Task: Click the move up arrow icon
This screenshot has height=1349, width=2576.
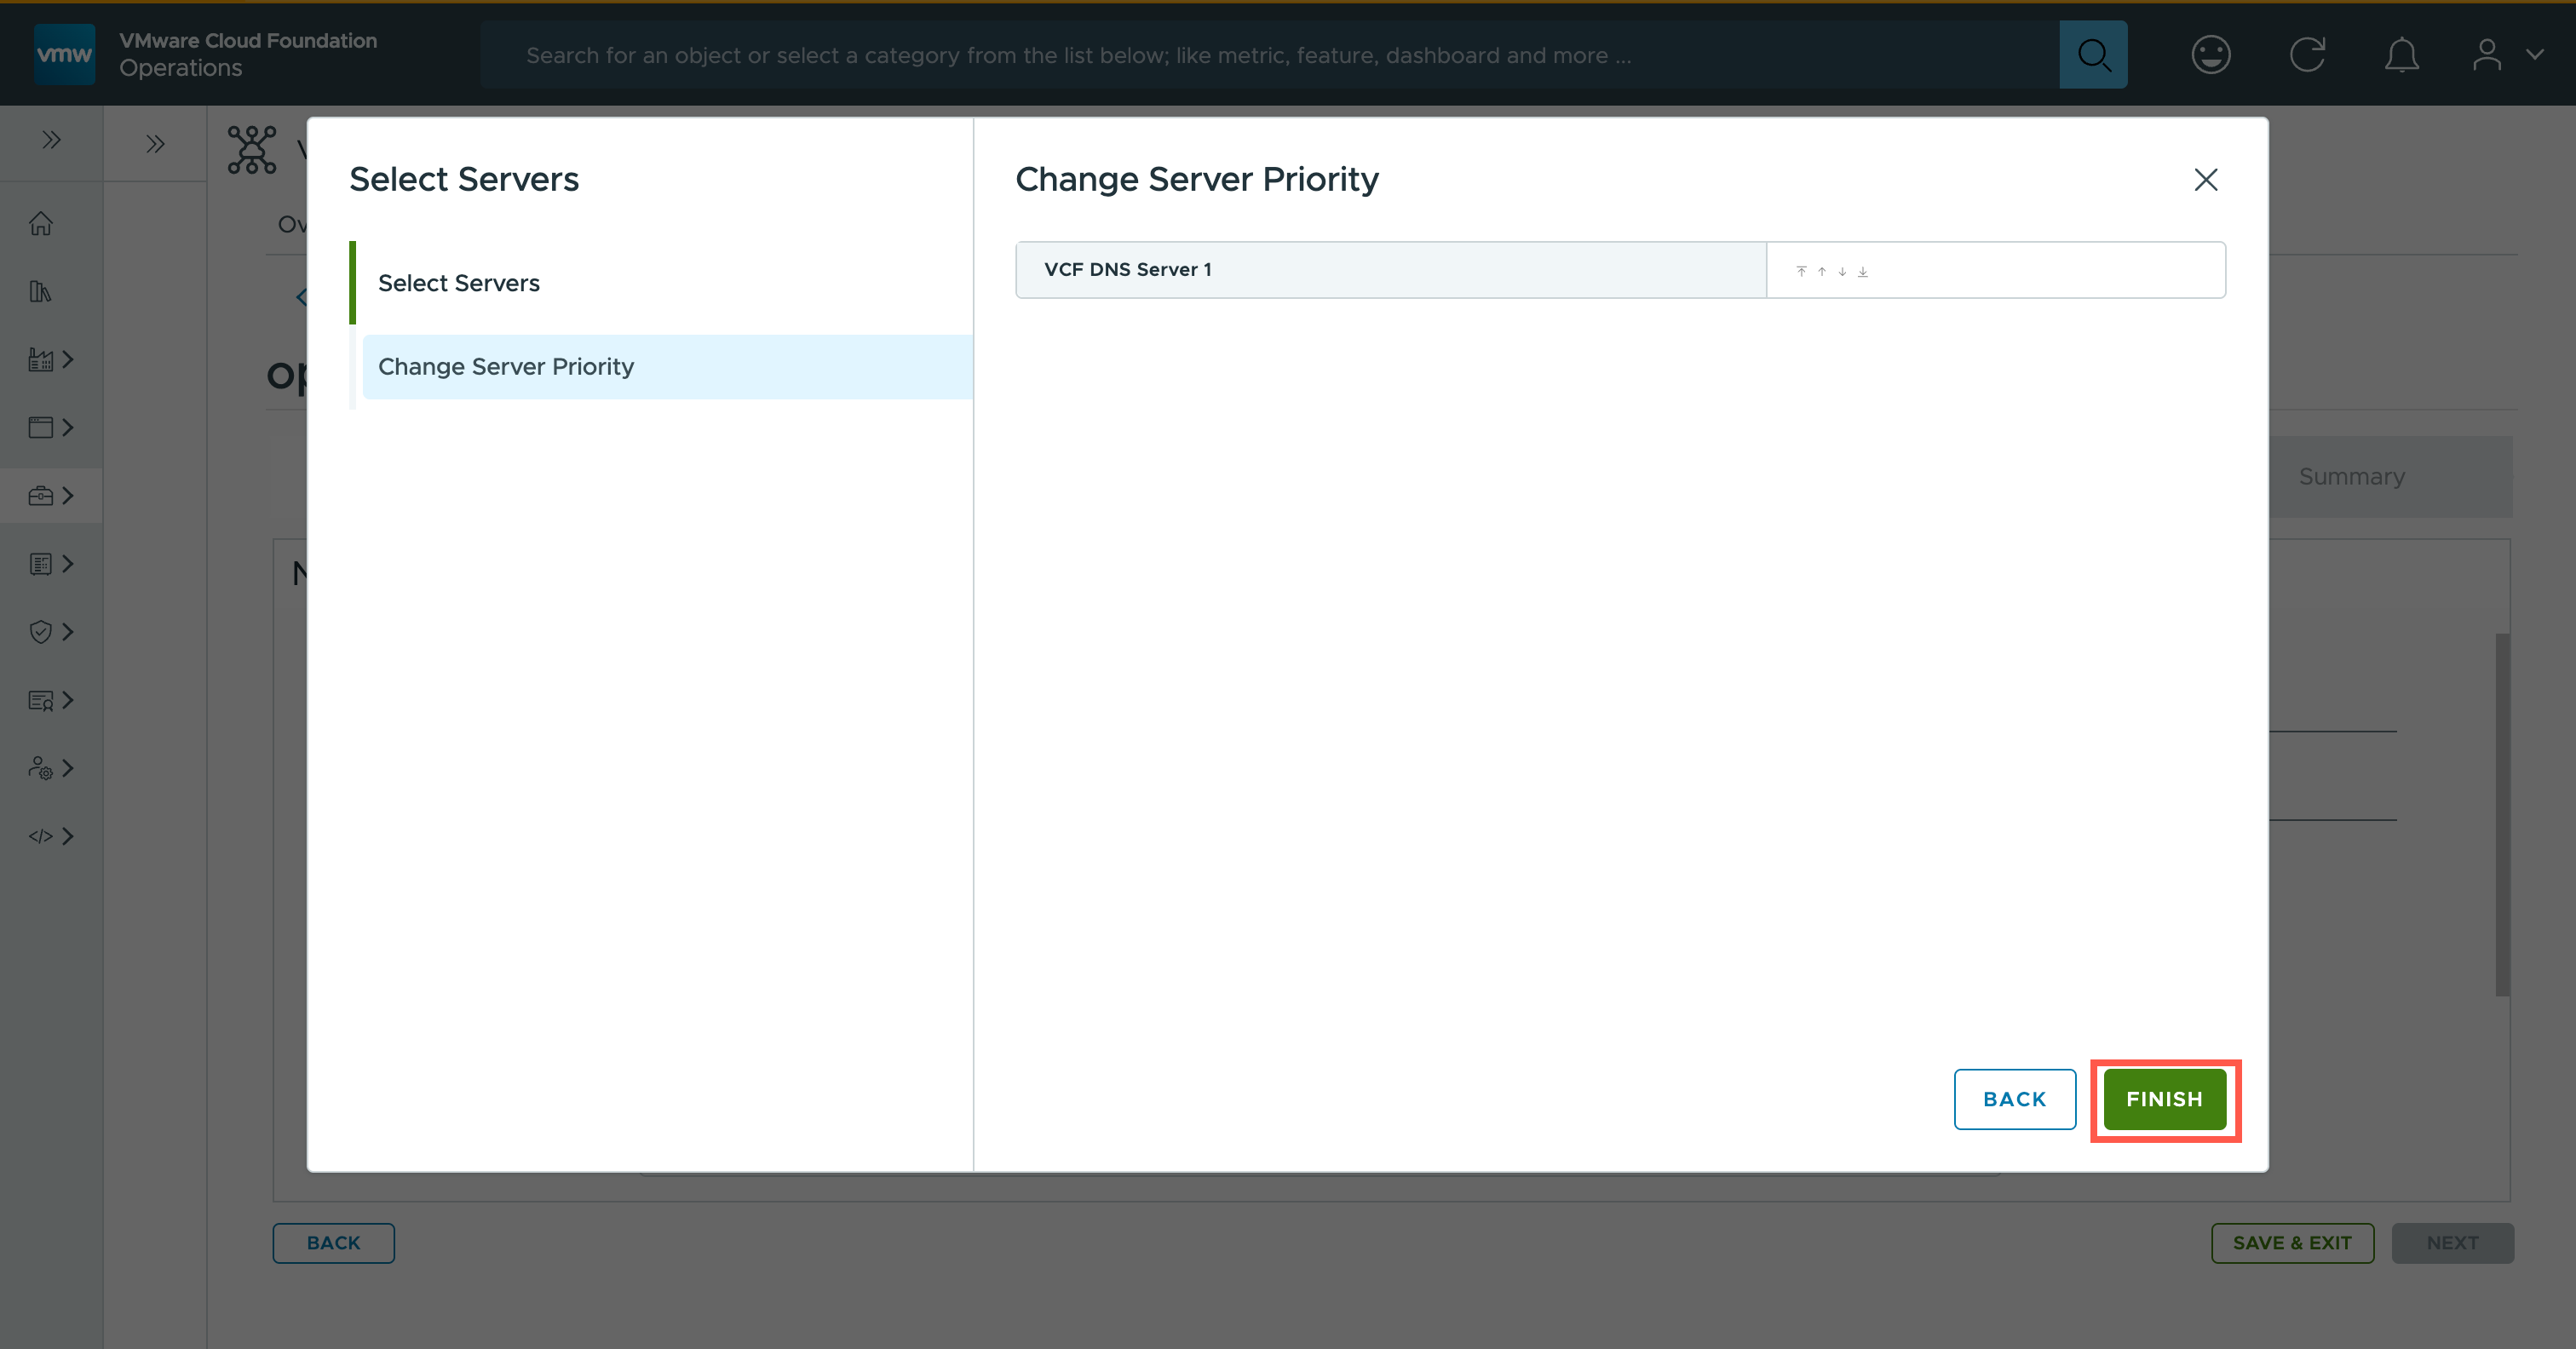Action: pos(1821,271)
